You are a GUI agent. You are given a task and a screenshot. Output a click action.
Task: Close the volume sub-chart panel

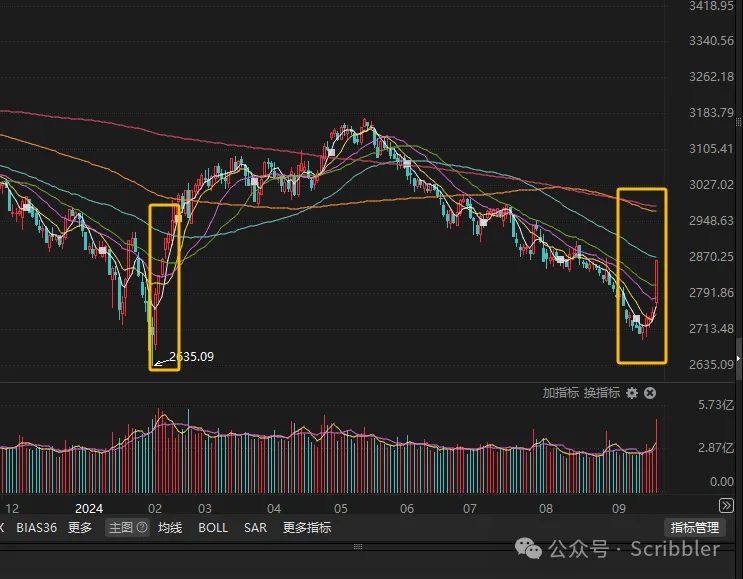click(650, 393)
